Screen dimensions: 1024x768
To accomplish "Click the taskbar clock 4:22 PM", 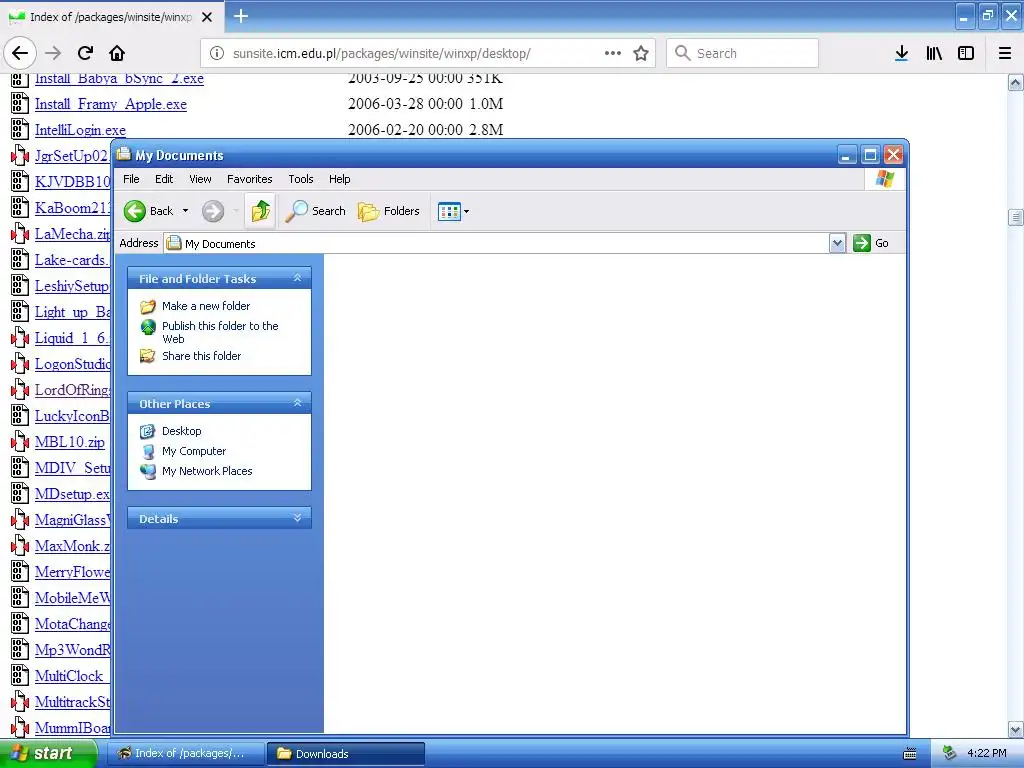I will coord(987,754).
